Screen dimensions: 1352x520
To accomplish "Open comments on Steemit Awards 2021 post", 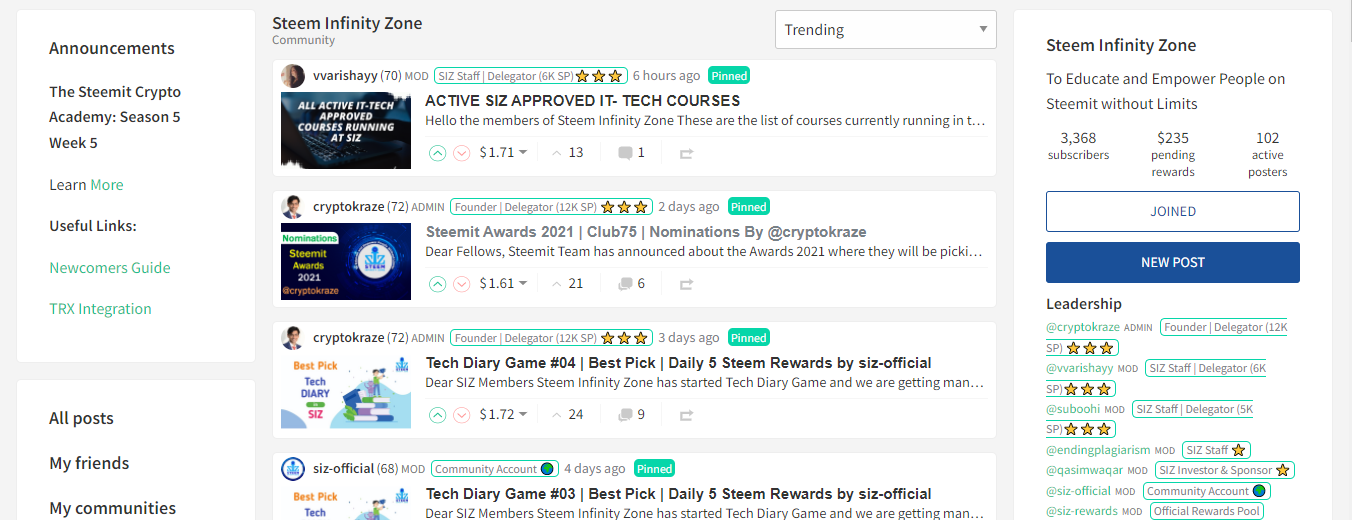I will coord(631,284).
